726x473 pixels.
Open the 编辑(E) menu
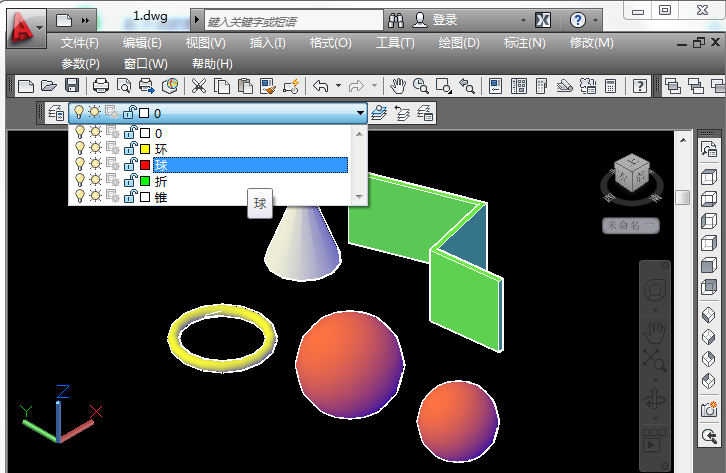click(x=142, y=43)
